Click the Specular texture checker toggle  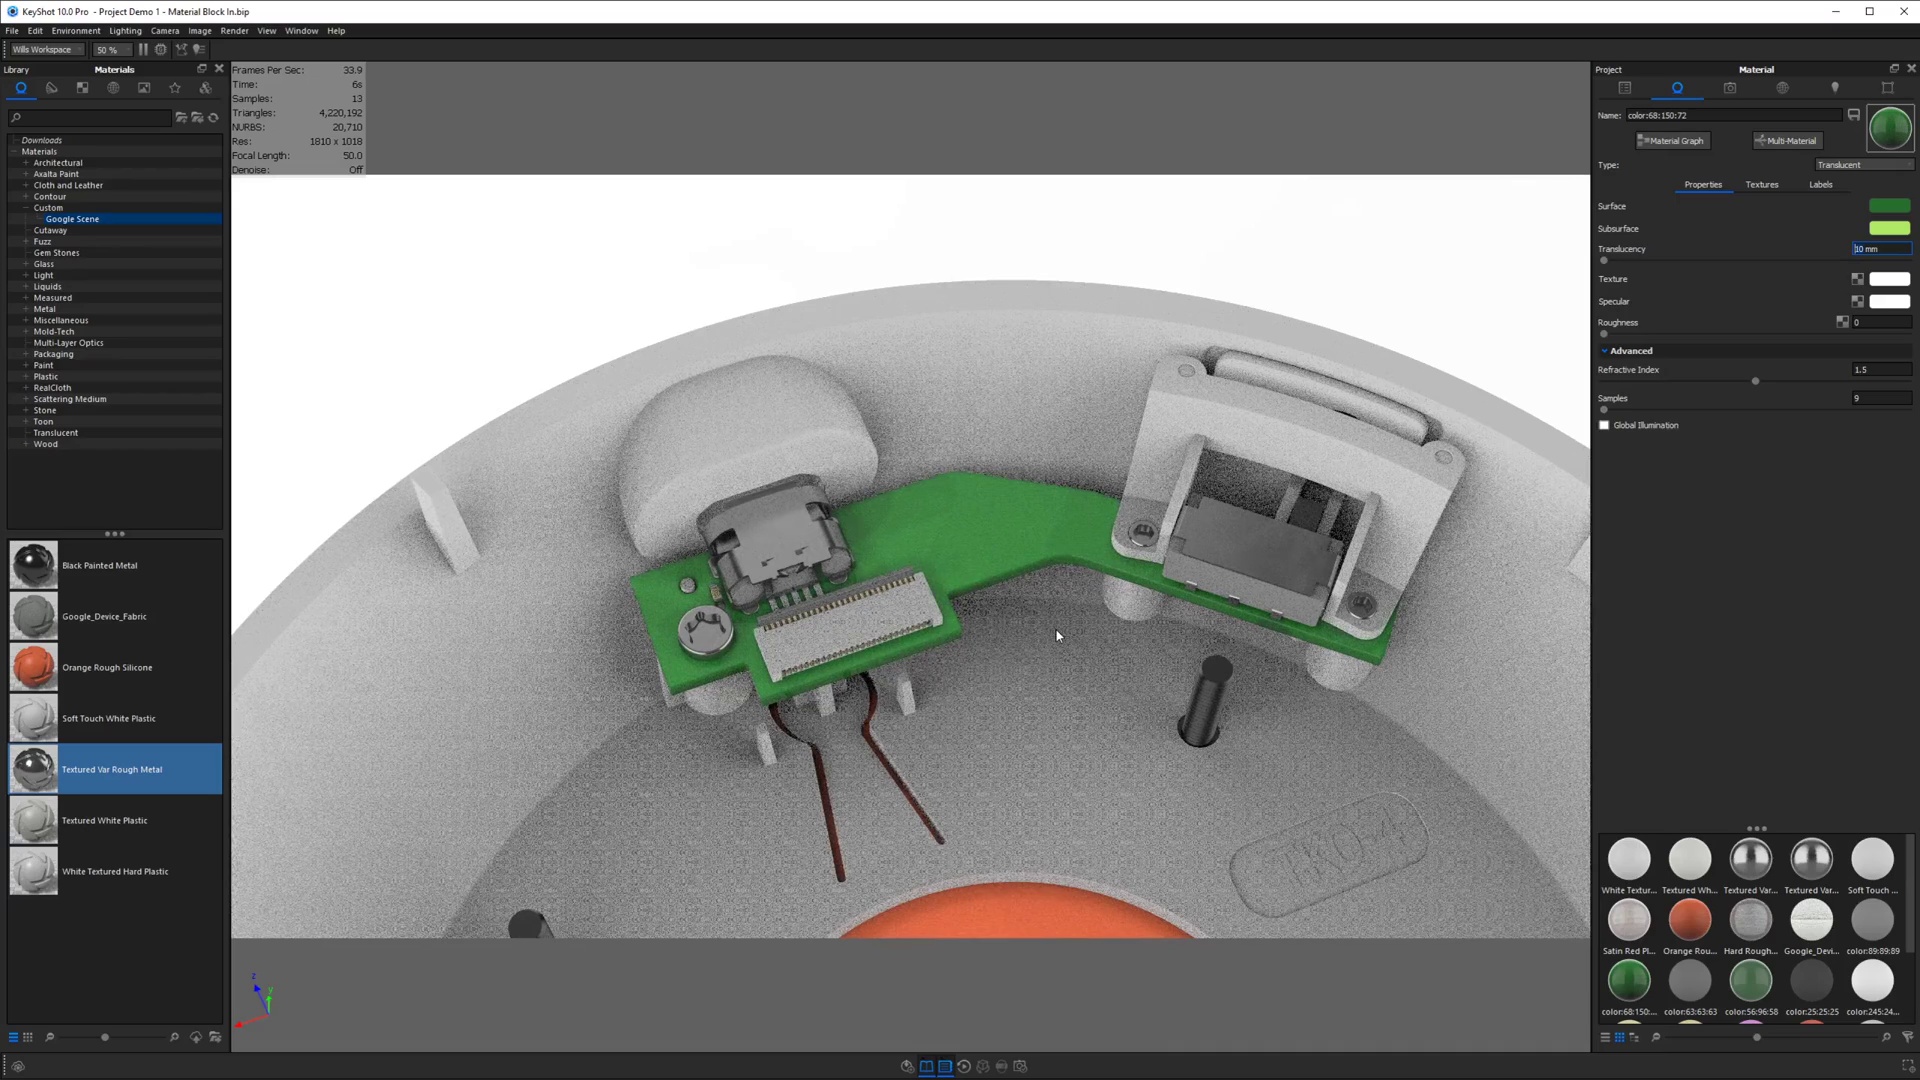click(x=1857, y=301)
